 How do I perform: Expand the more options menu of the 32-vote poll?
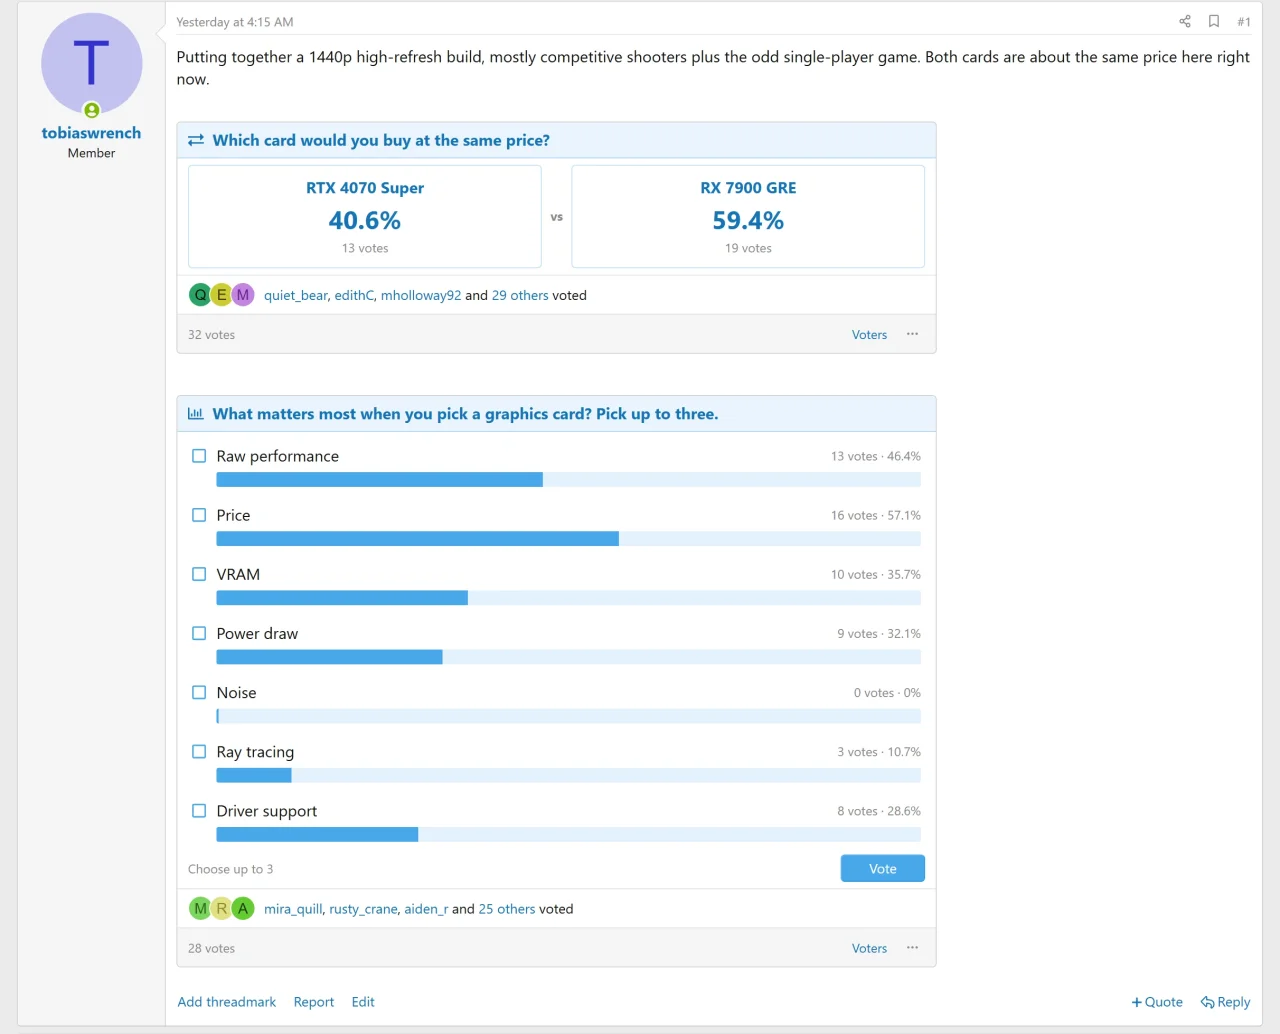point(912,334)
